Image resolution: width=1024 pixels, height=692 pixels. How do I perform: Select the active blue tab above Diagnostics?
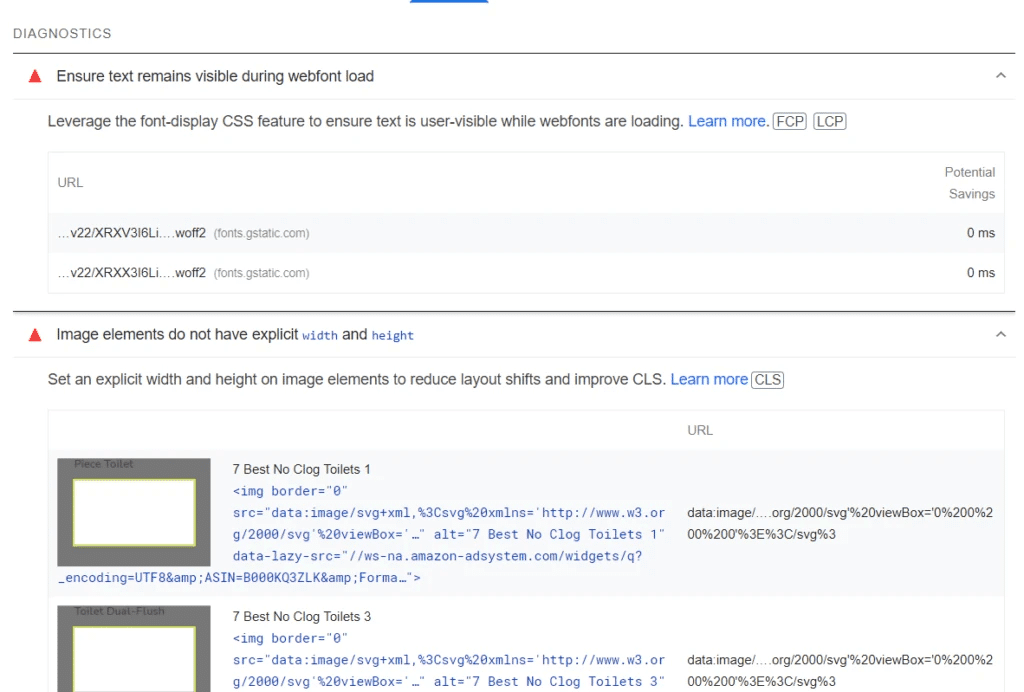tap(448, 3)
